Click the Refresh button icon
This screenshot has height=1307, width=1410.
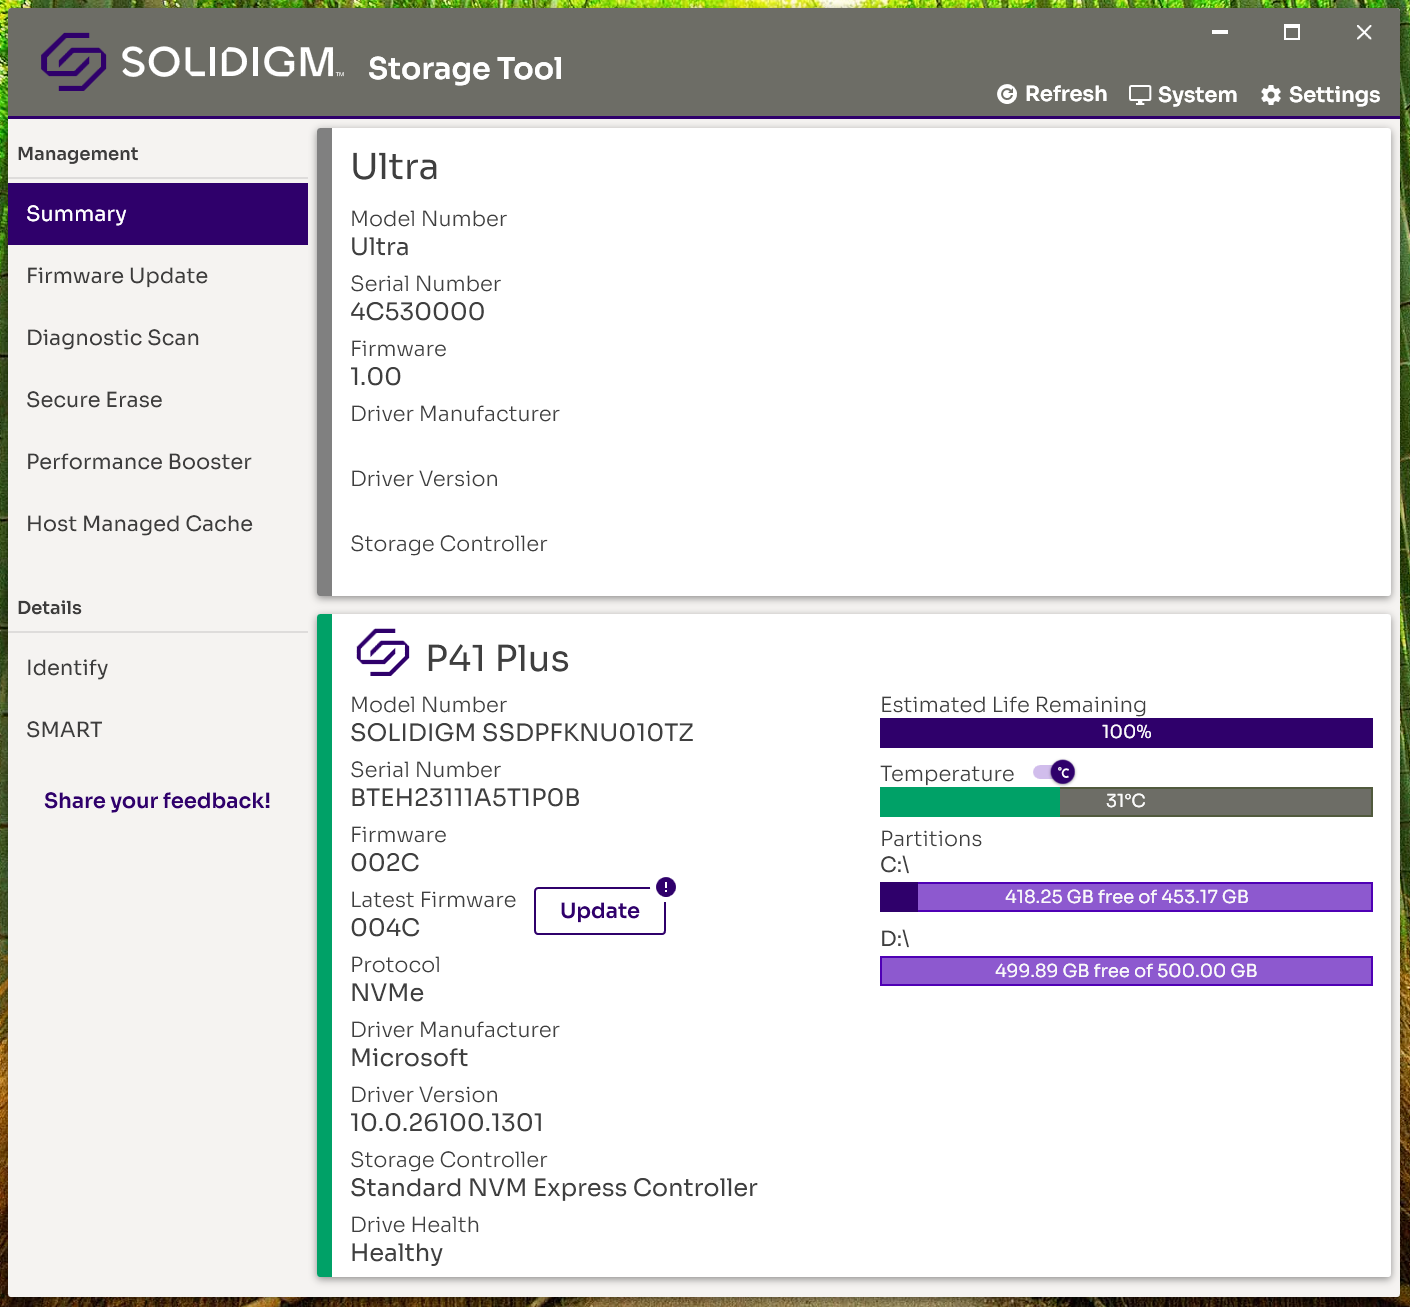pos(1007,94)
